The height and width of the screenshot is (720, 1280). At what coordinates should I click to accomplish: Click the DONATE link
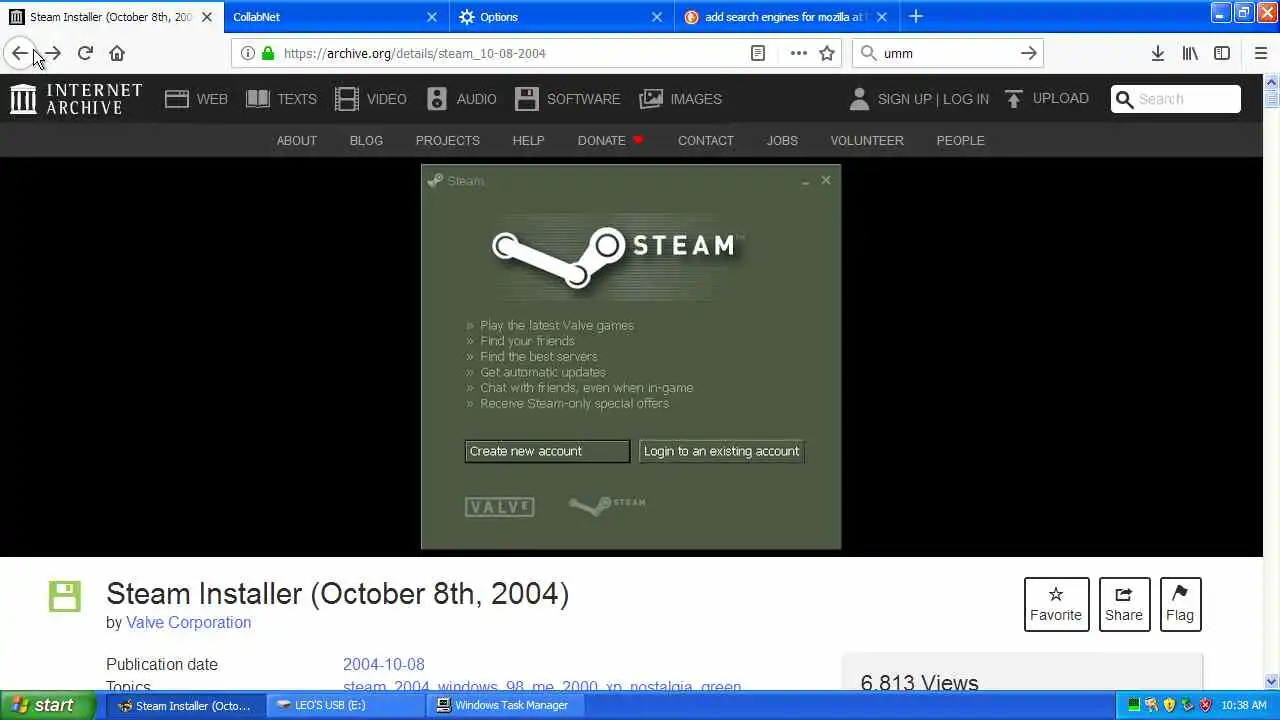coord(610,140)
